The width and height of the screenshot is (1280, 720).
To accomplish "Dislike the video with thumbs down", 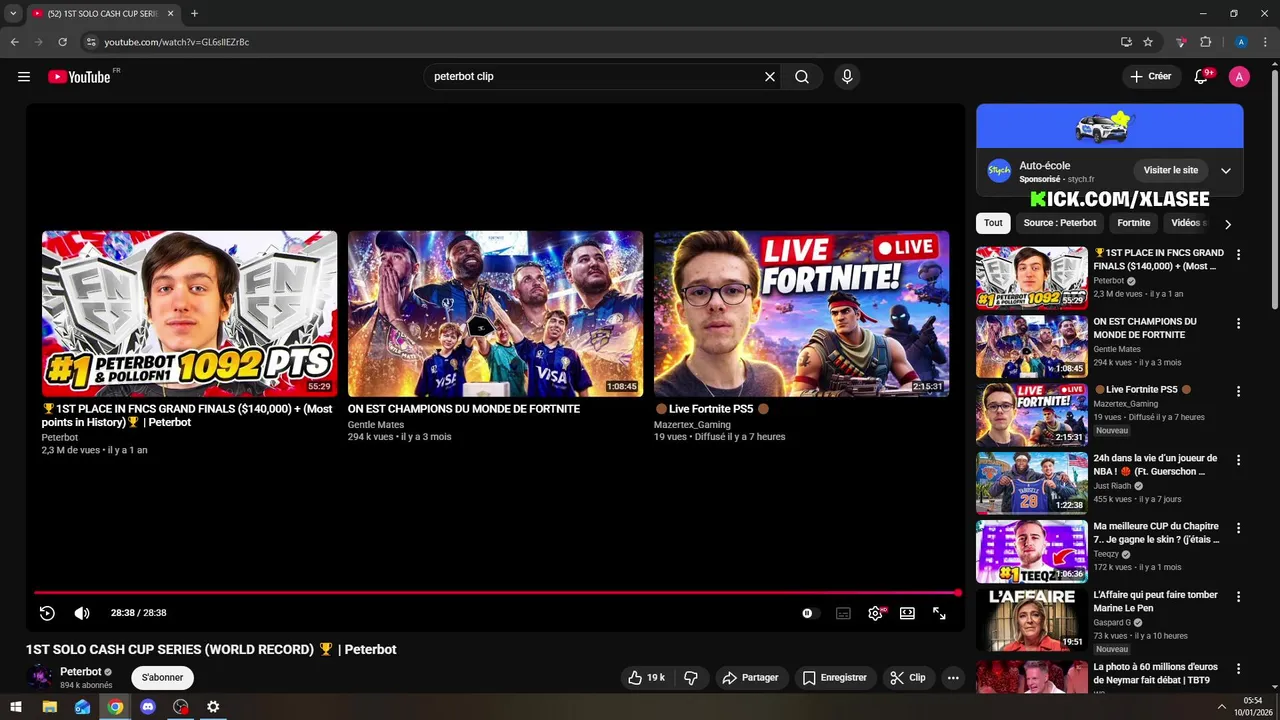I will [x=691, y=678].
